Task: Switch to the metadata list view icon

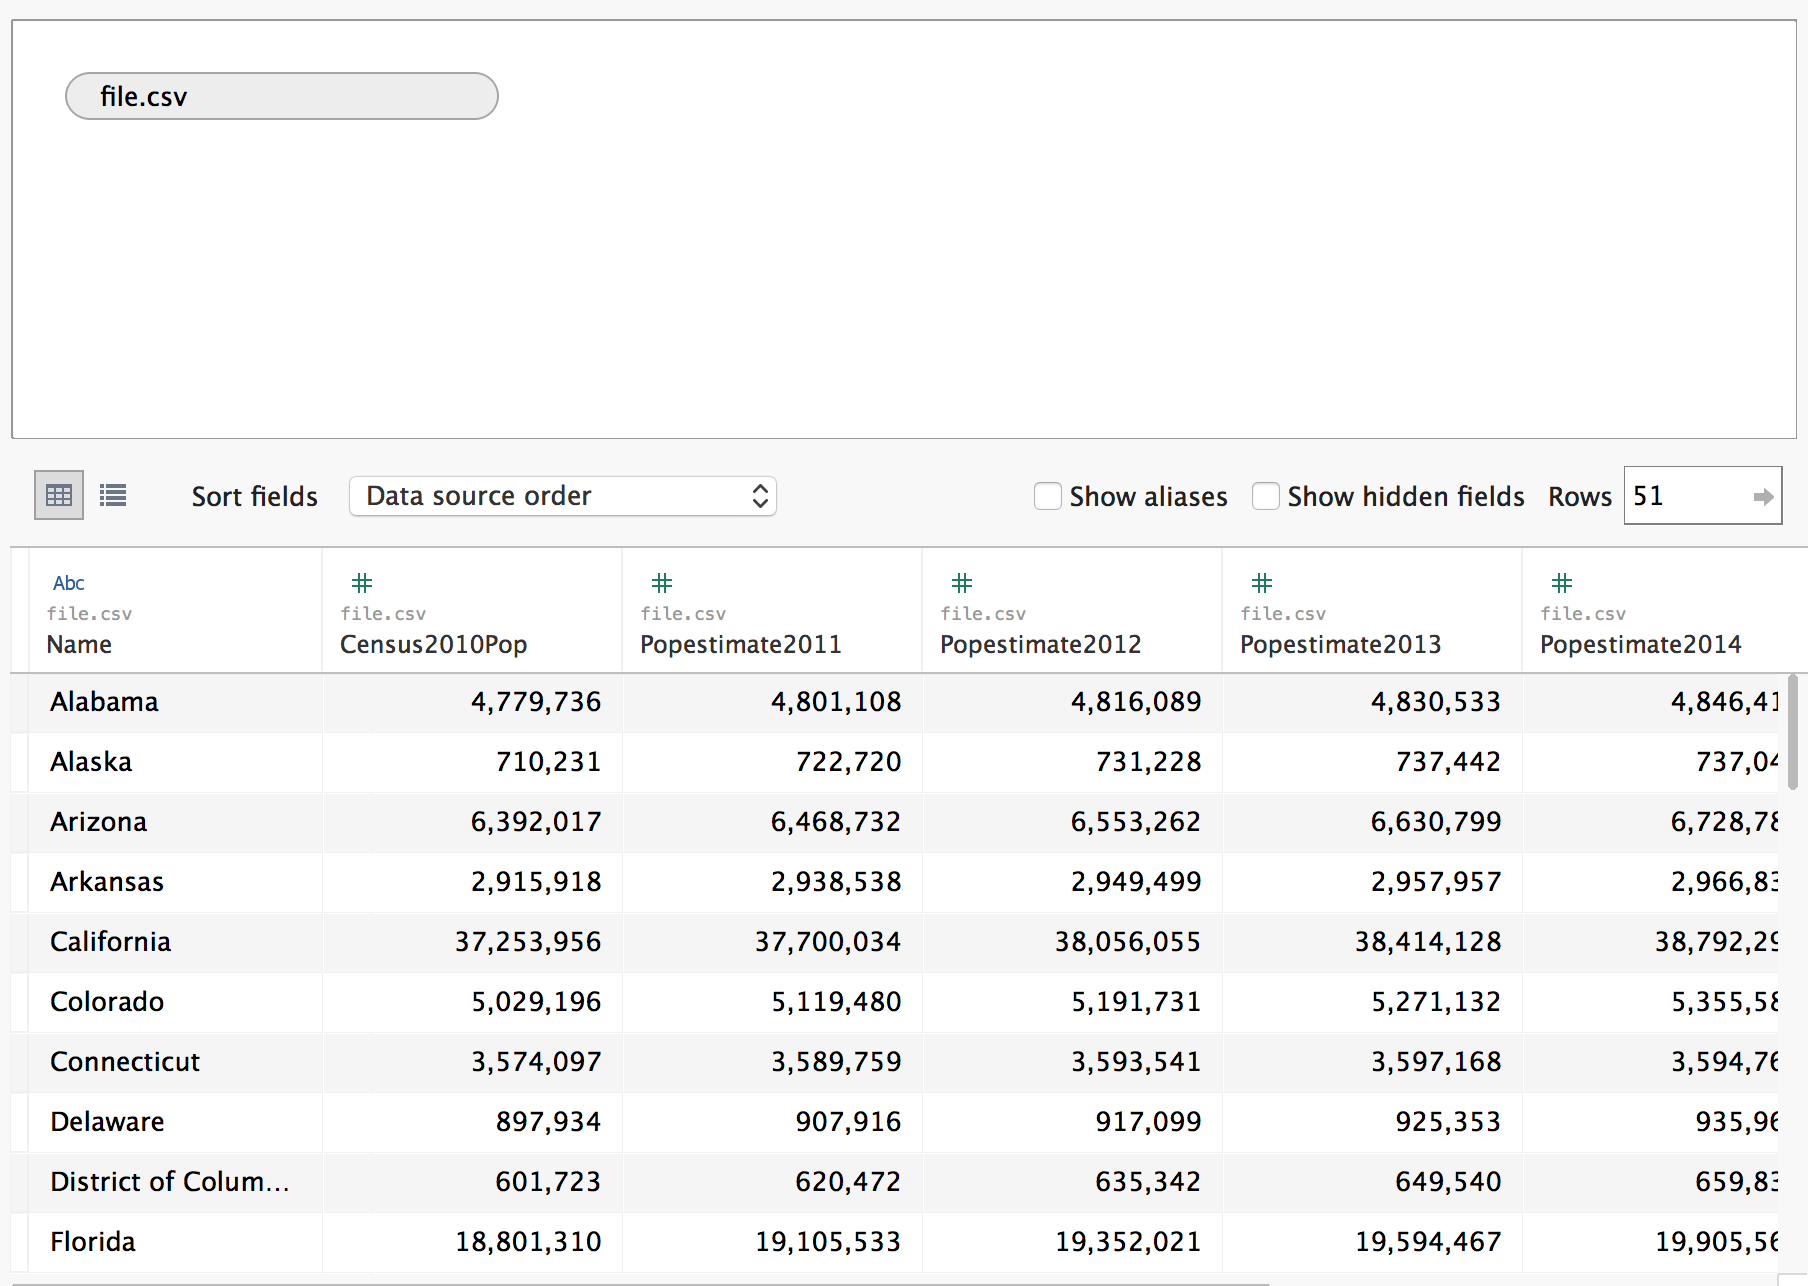Action: 113,495
